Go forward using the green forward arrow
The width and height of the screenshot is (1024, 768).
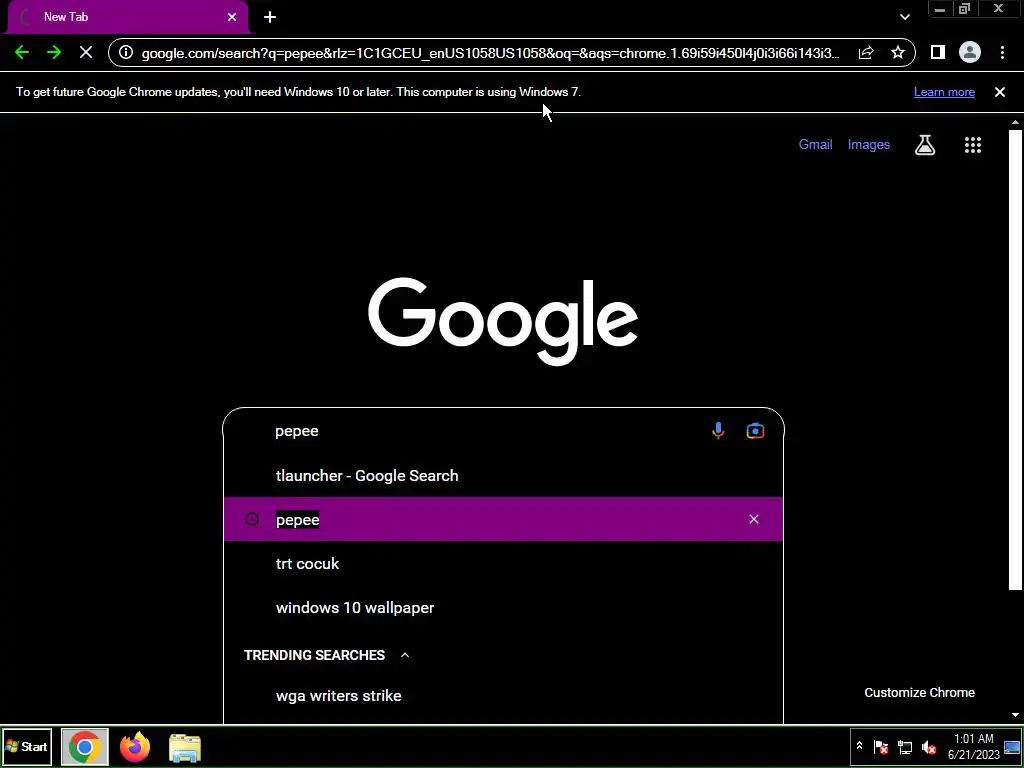pyautogui.click(x=54, y=53)
